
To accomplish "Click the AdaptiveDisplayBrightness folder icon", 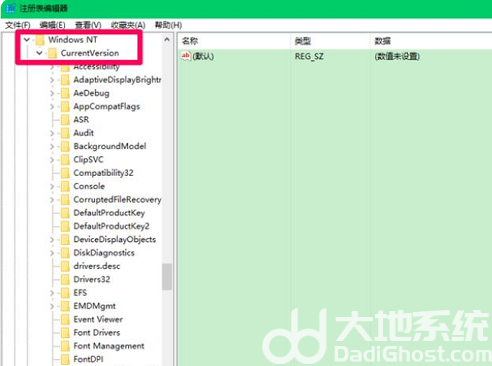I will 65,80.
